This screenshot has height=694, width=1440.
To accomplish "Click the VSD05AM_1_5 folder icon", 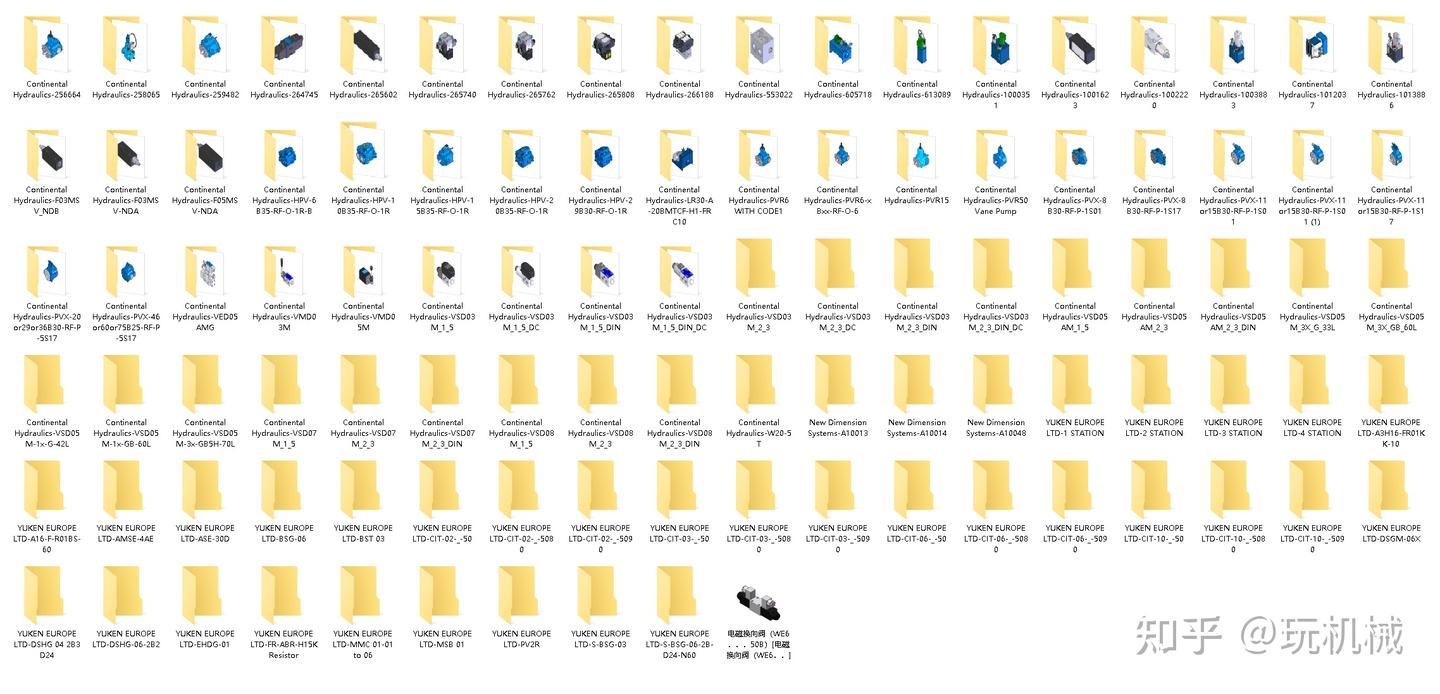I will [1075, 268].
